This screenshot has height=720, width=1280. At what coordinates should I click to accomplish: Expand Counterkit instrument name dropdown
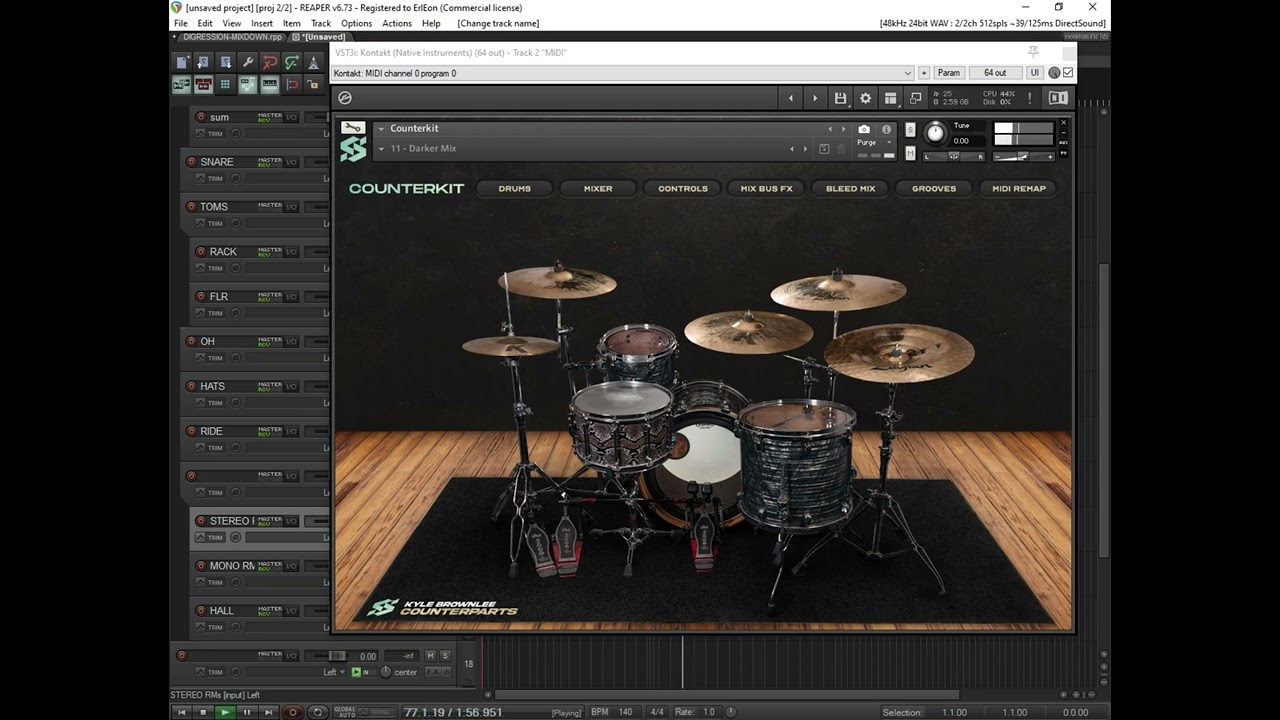pos(381,128)
